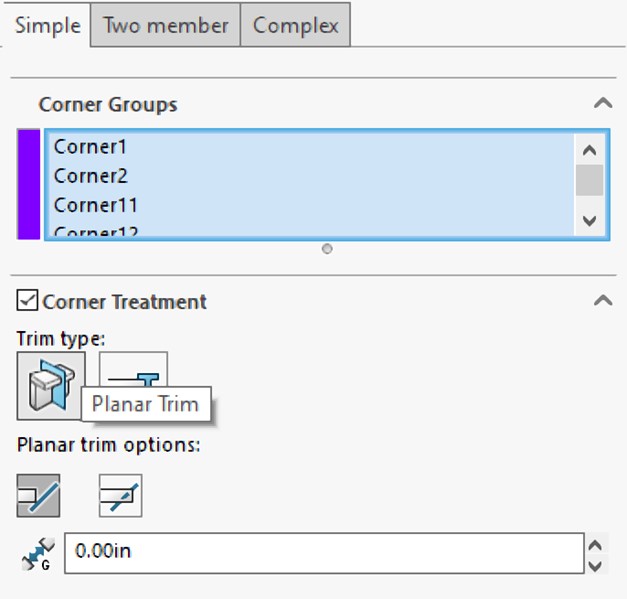The height and width of the screenshot is (599, 627).
Task: Click the weld gap icon beside 0.00in
Action: pyautogui.click(x=38, y=553)
